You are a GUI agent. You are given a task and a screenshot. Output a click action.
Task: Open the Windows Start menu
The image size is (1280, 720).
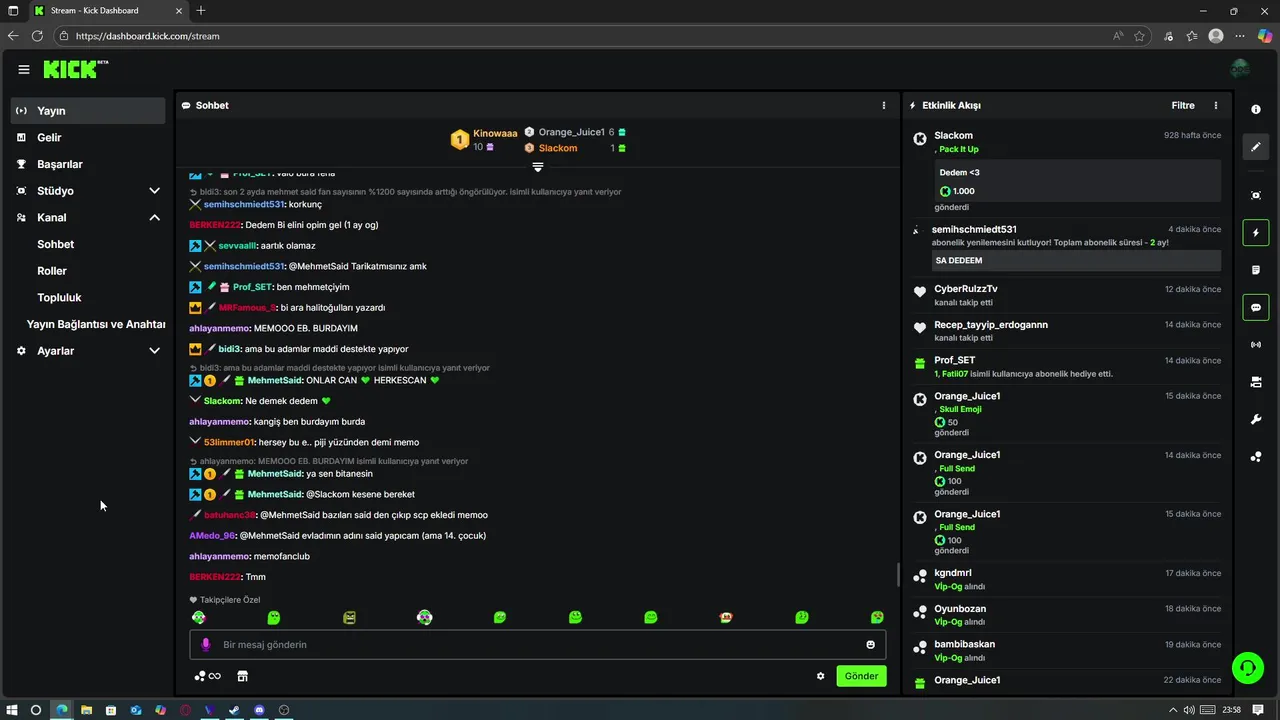click(x=12, y=710)
